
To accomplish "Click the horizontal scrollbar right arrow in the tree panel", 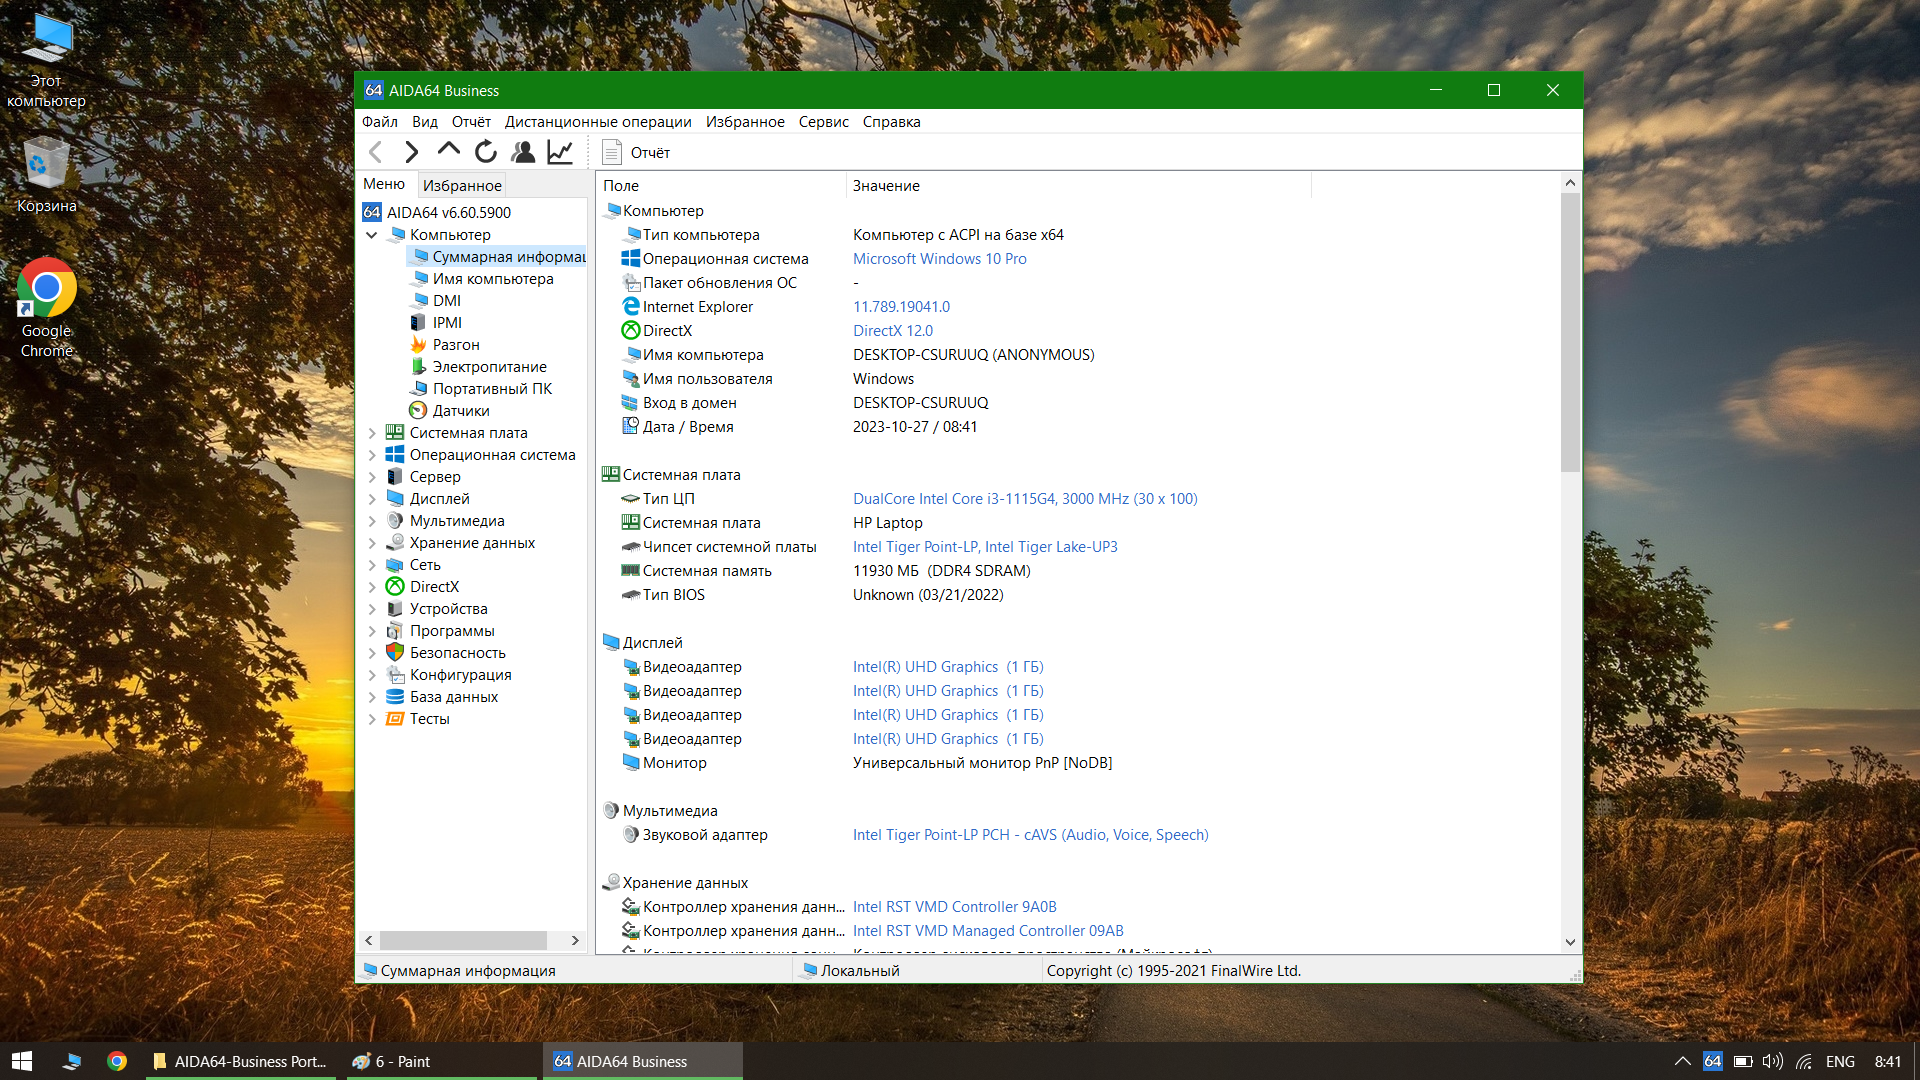I will tap(575, 941).
